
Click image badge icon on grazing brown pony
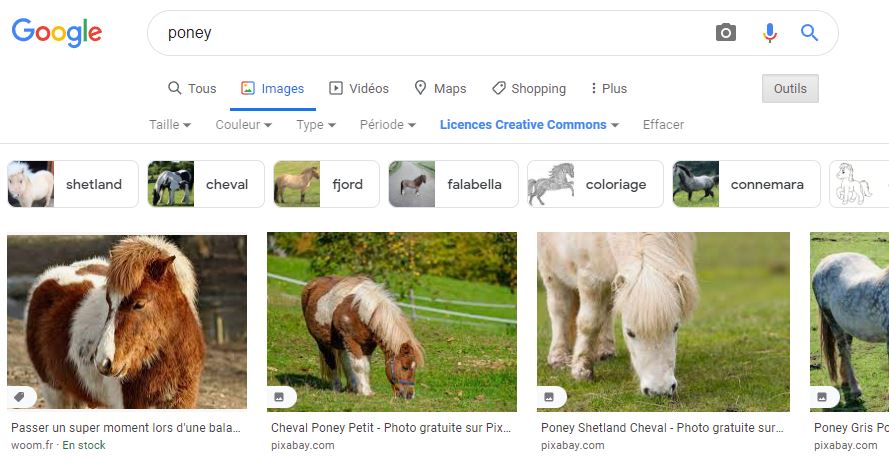pos(279,397)
